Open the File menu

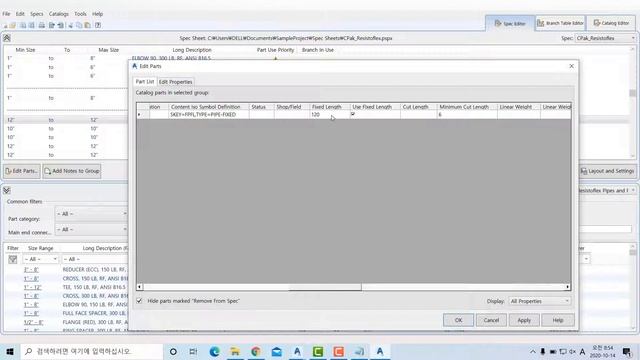6,14
